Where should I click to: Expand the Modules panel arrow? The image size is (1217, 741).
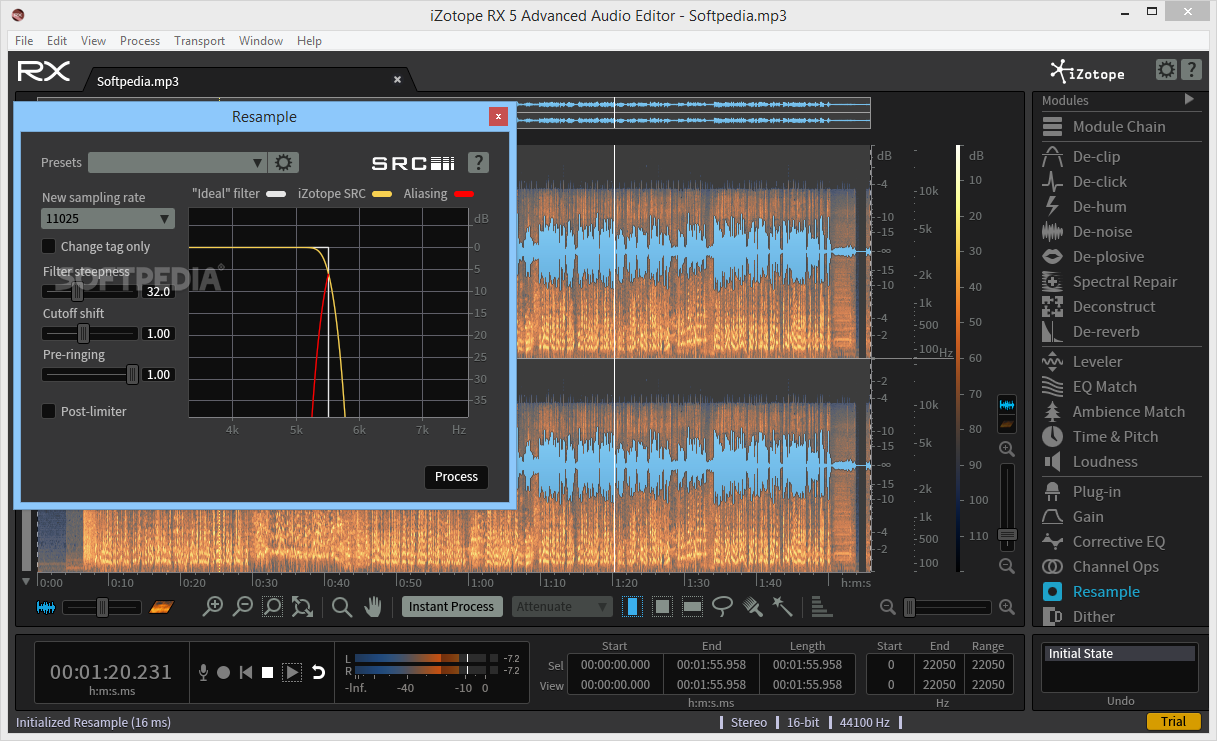[x=1189, y=99]
